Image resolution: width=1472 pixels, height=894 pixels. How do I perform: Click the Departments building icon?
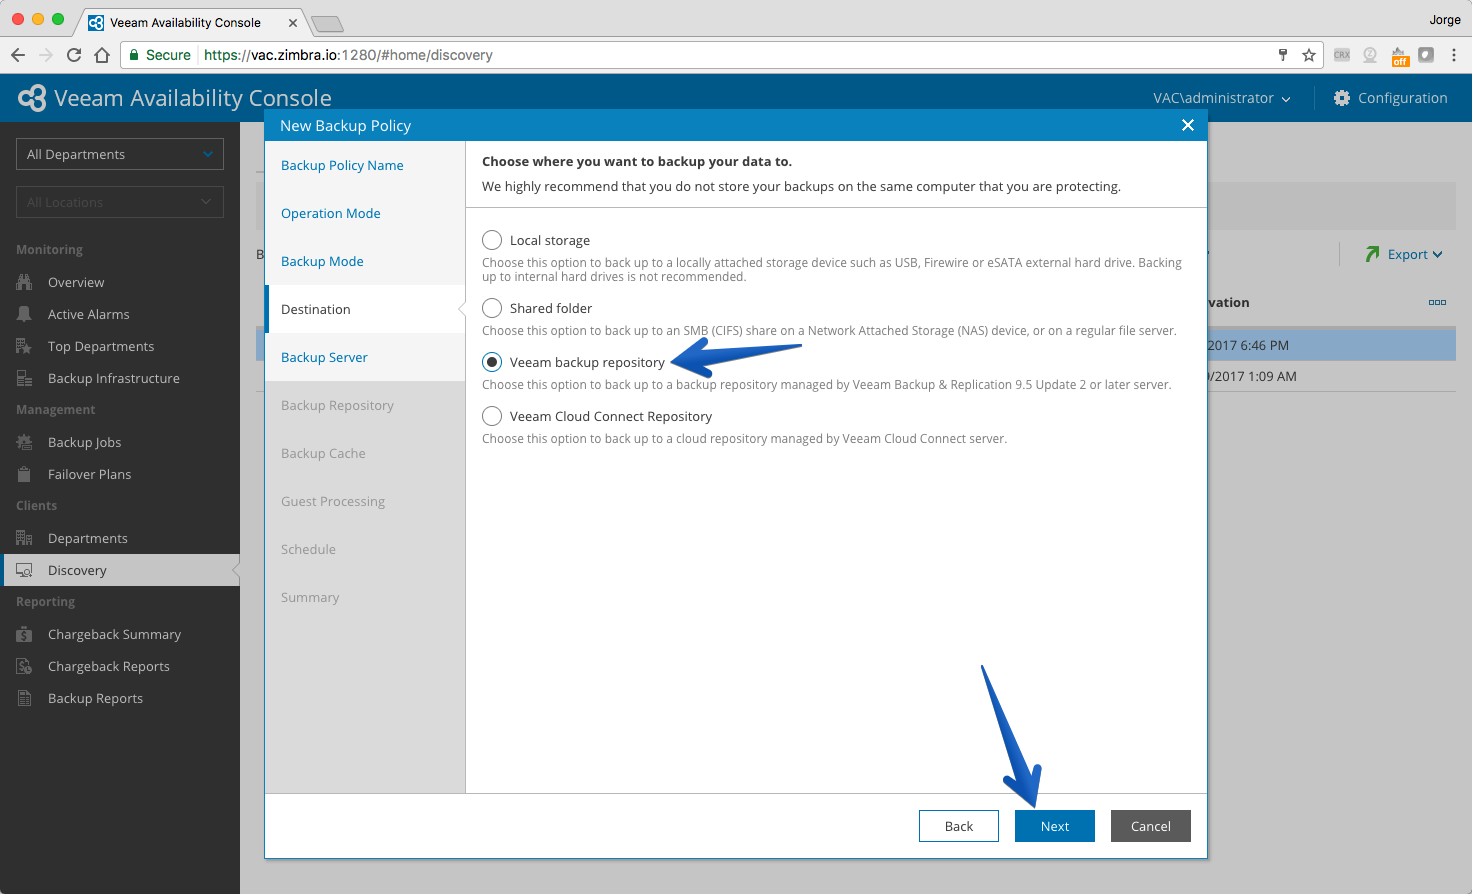click(x=24, y=538)
